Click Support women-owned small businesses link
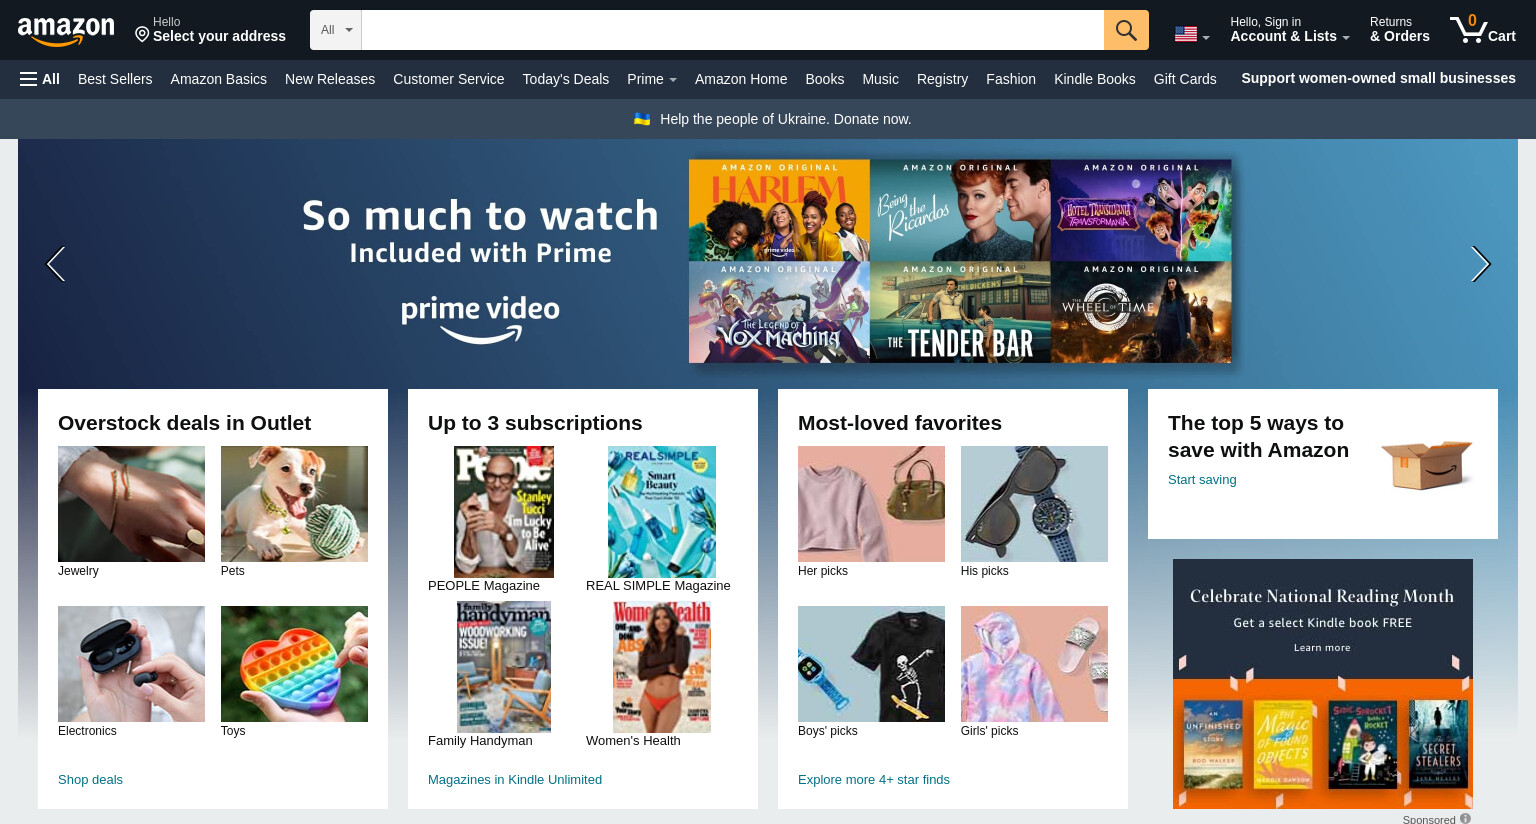This screenshot has height=824, width=1536. [1378, 78]
